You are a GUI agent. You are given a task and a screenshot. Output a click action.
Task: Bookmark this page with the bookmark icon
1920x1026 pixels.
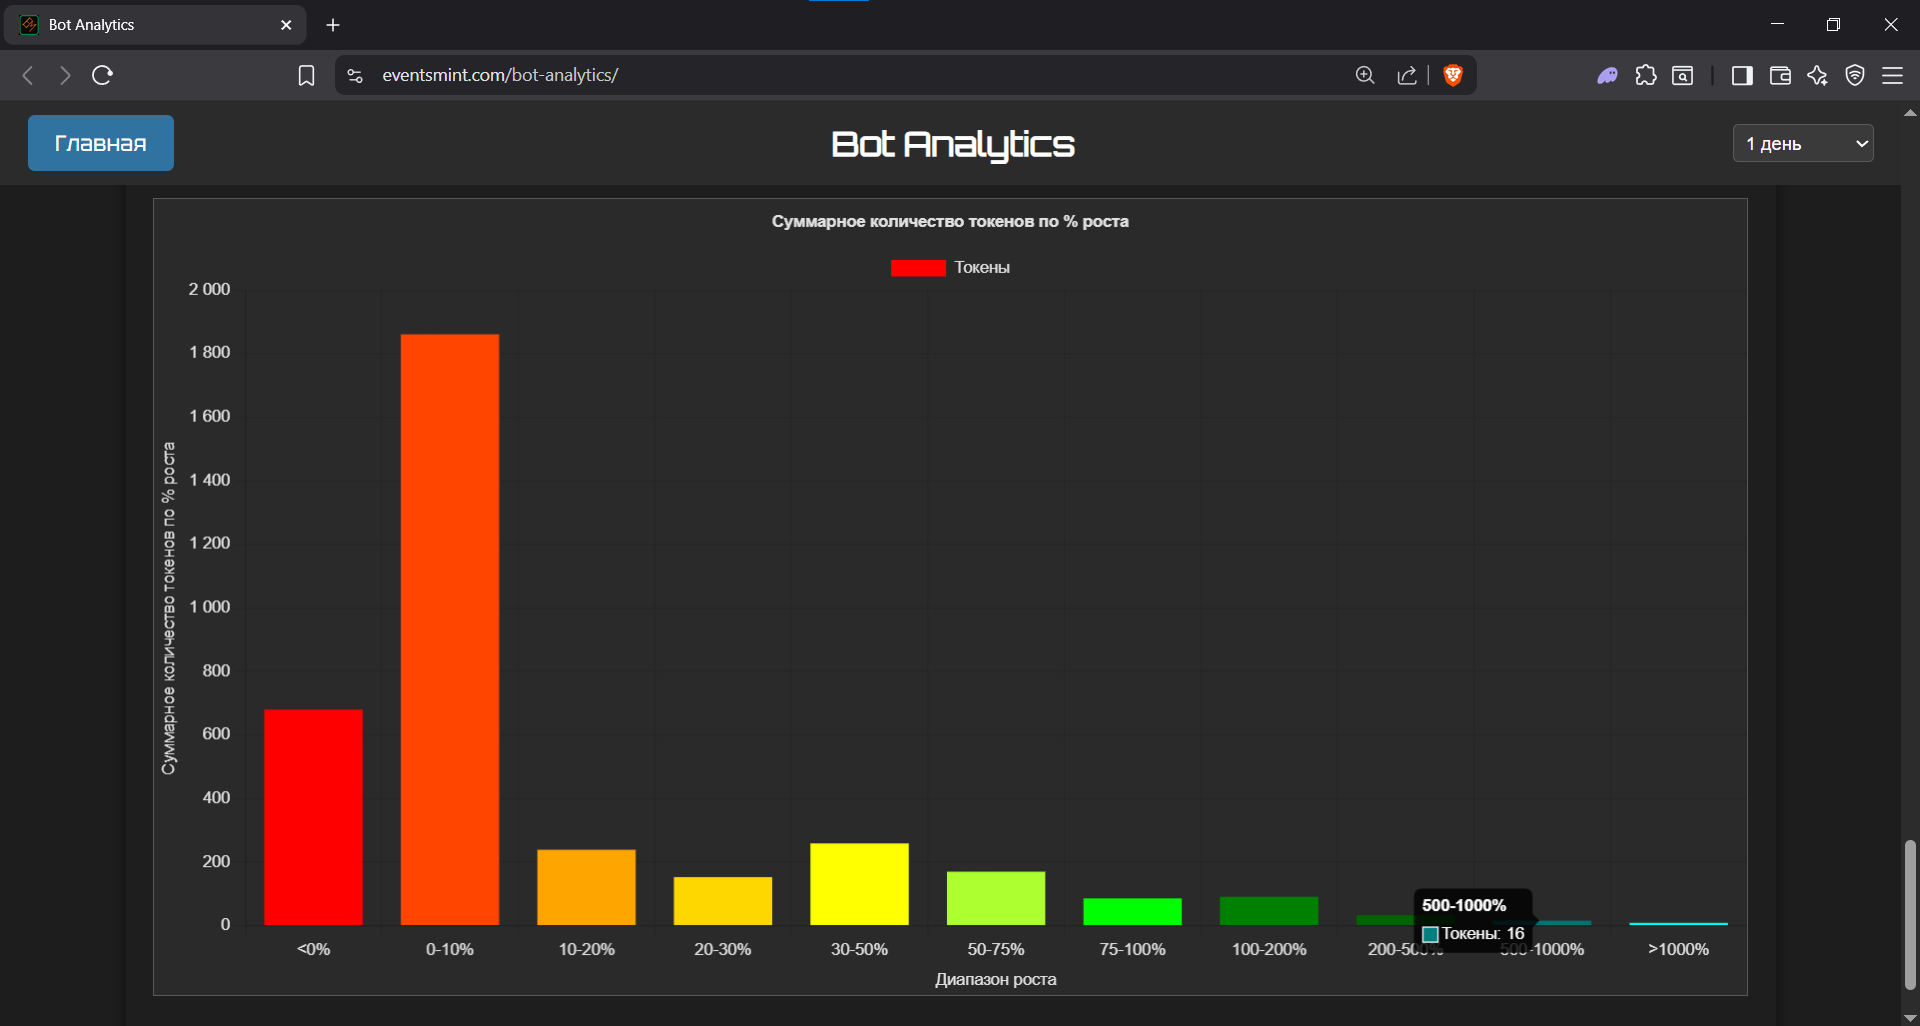(x=306, y=76)
